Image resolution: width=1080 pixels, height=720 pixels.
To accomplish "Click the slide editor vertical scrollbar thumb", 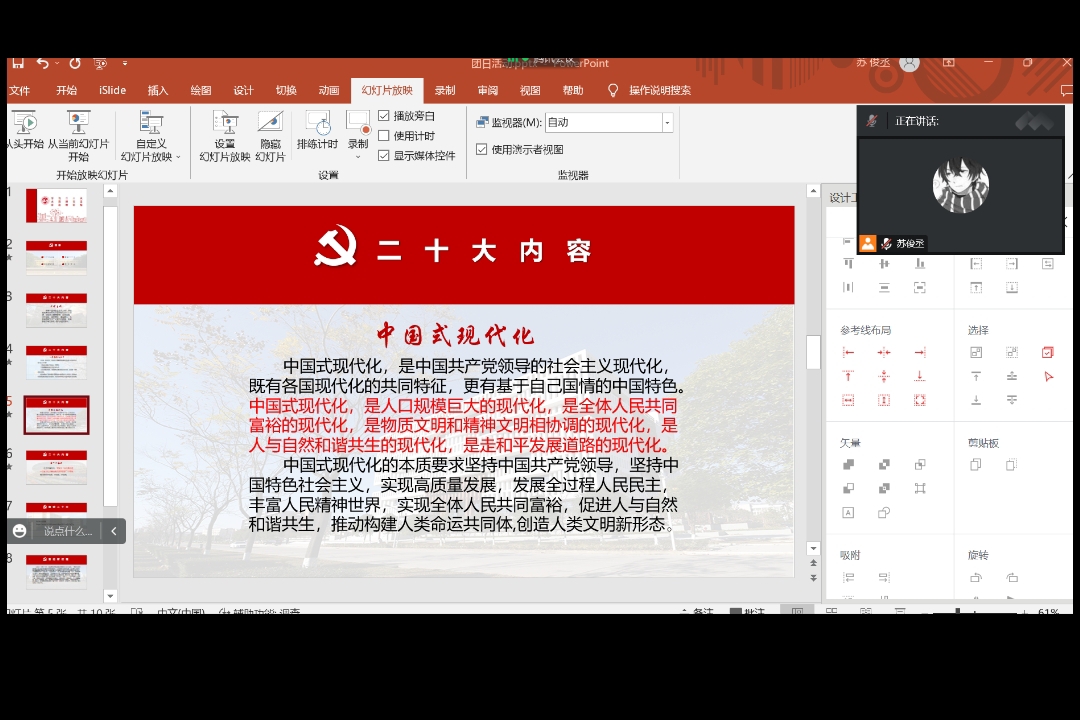I will pos(813,352).
